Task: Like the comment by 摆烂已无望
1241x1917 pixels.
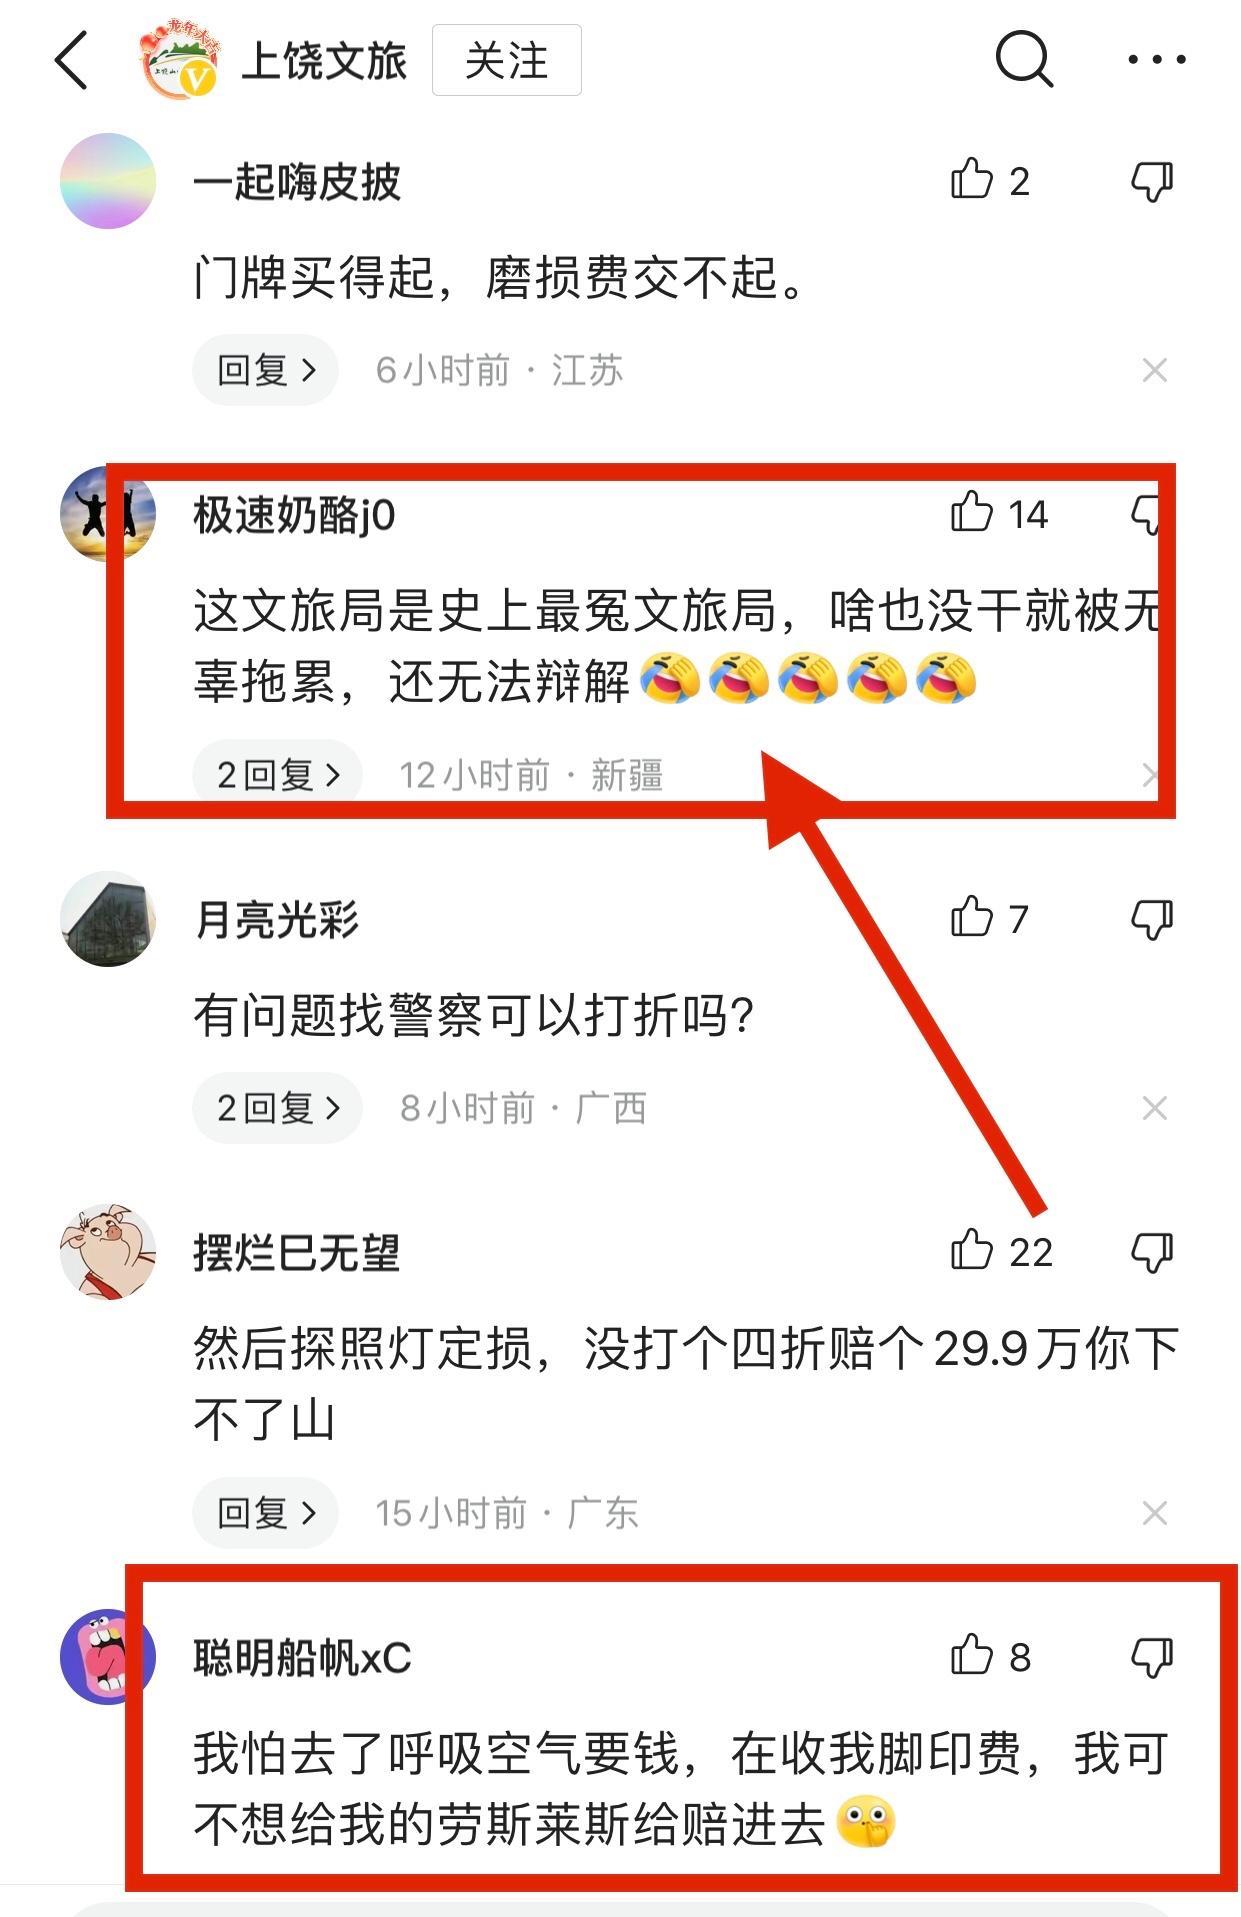Action: click(1001, 1251)
